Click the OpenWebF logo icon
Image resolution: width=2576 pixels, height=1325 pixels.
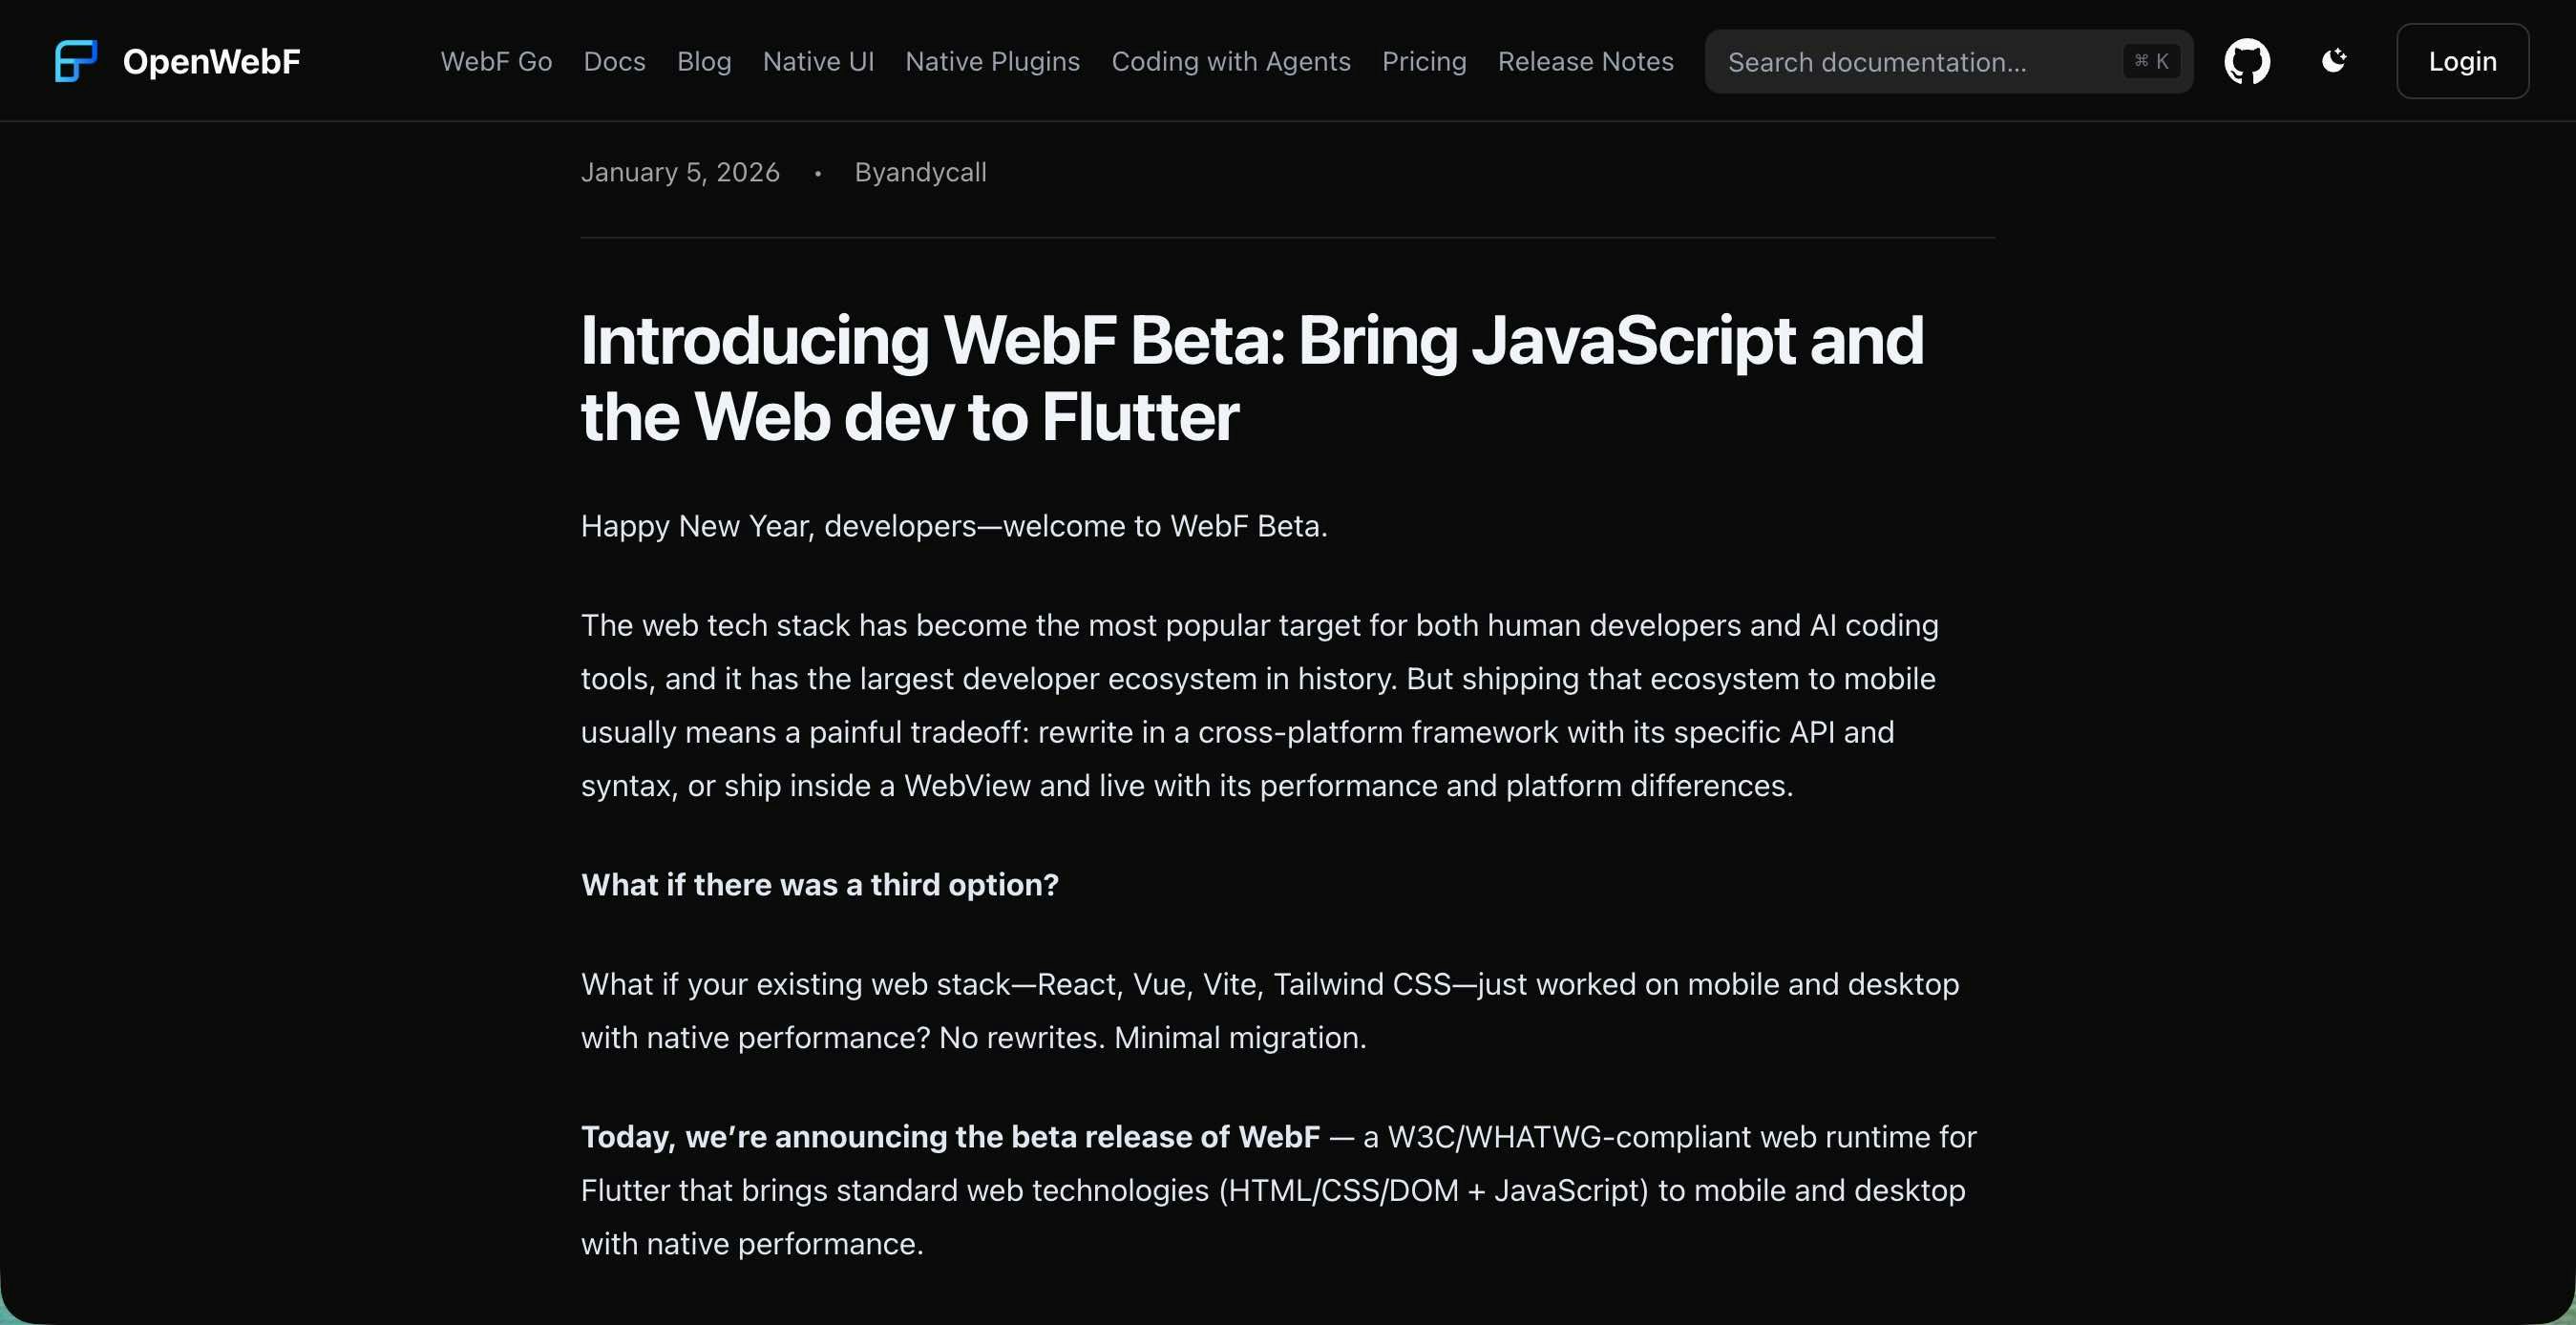coord(76,61)
